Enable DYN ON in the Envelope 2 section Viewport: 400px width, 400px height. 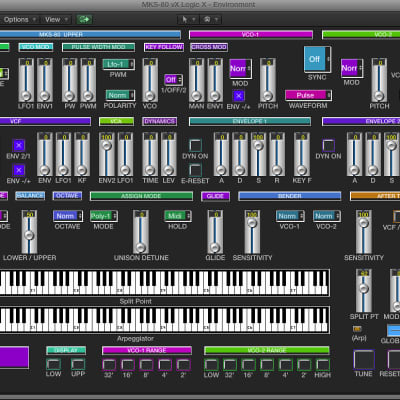coord(328,145)
